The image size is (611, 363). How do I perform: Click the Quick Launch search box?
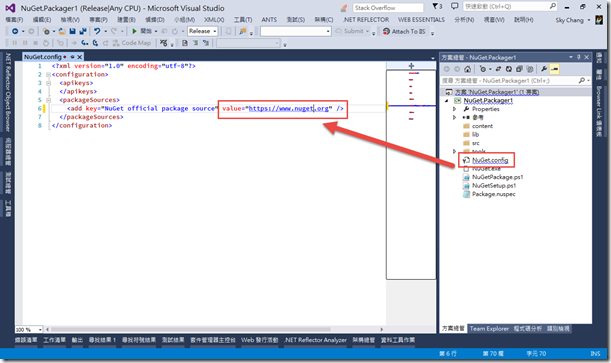coord(510,6)
